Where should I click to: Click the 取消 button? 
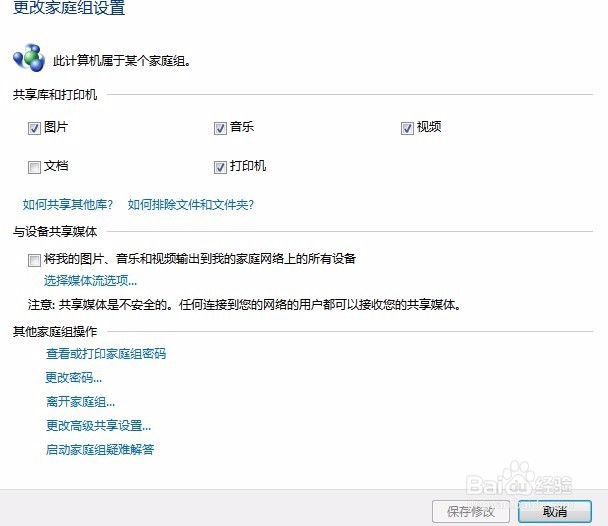coord(555,512)
